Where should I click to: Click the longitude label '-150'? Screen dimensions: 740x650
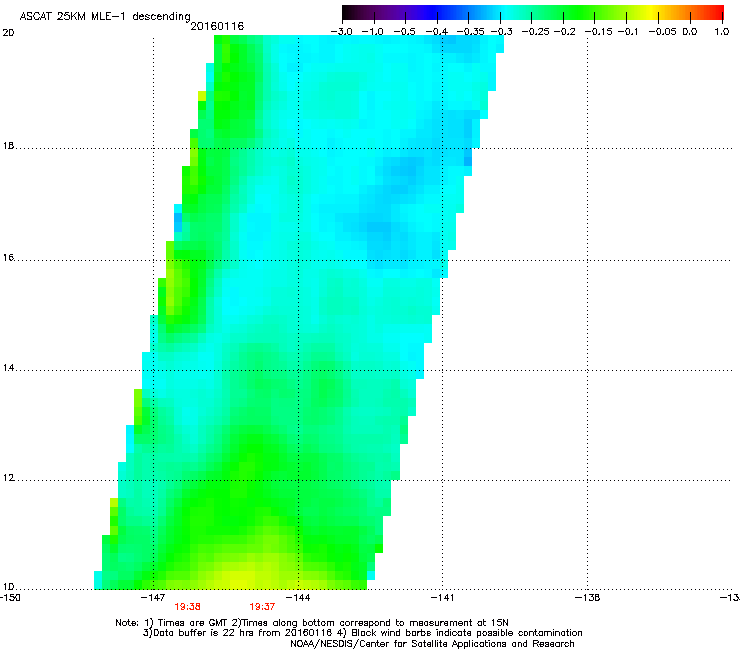pyautogui.click(x=10, y=598)
